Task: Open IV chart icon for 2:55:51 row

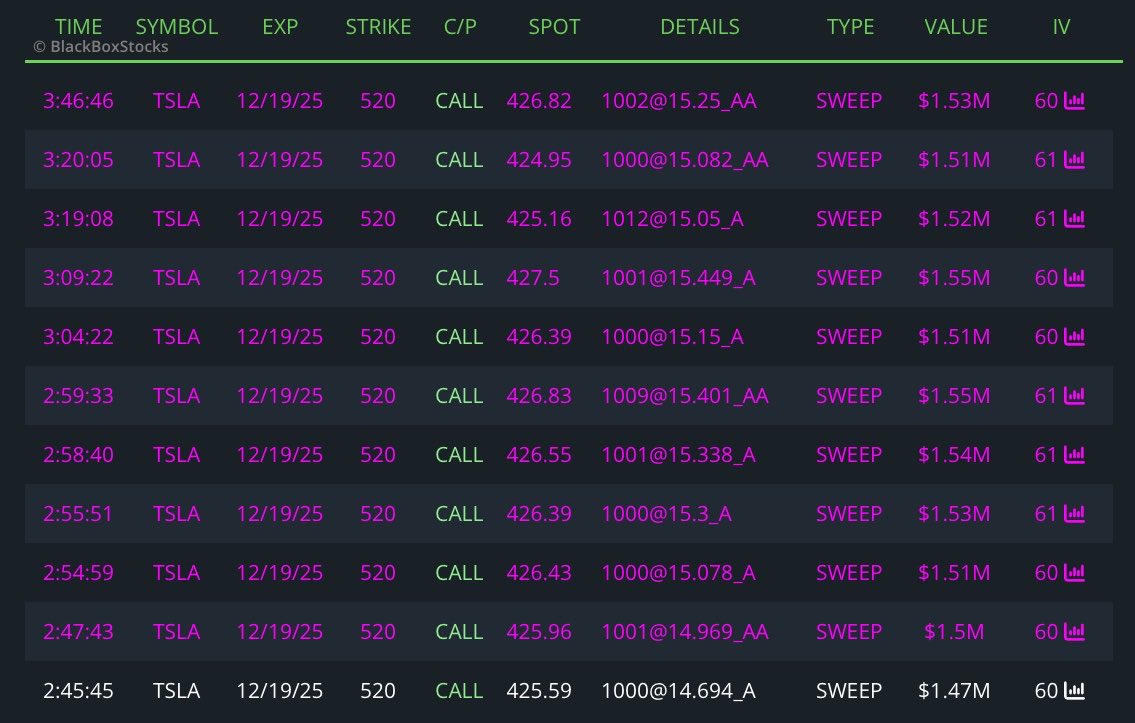Action: 1074,513
